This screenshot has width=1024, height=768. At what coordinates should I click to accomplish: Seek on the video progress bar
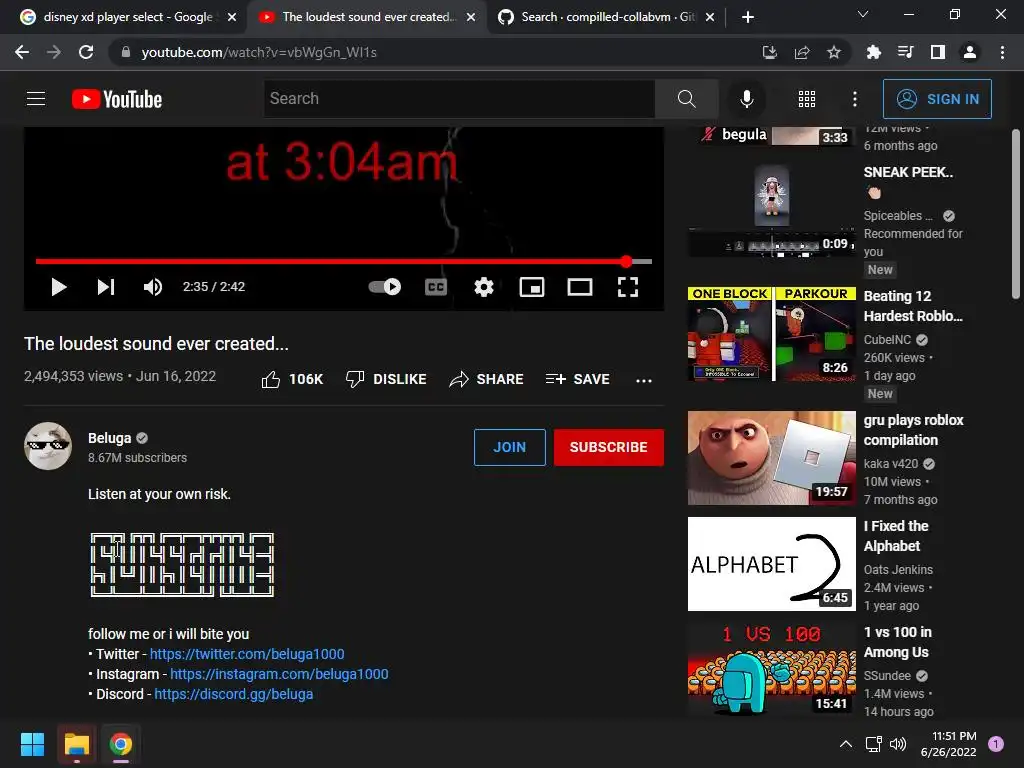[344, 261]
